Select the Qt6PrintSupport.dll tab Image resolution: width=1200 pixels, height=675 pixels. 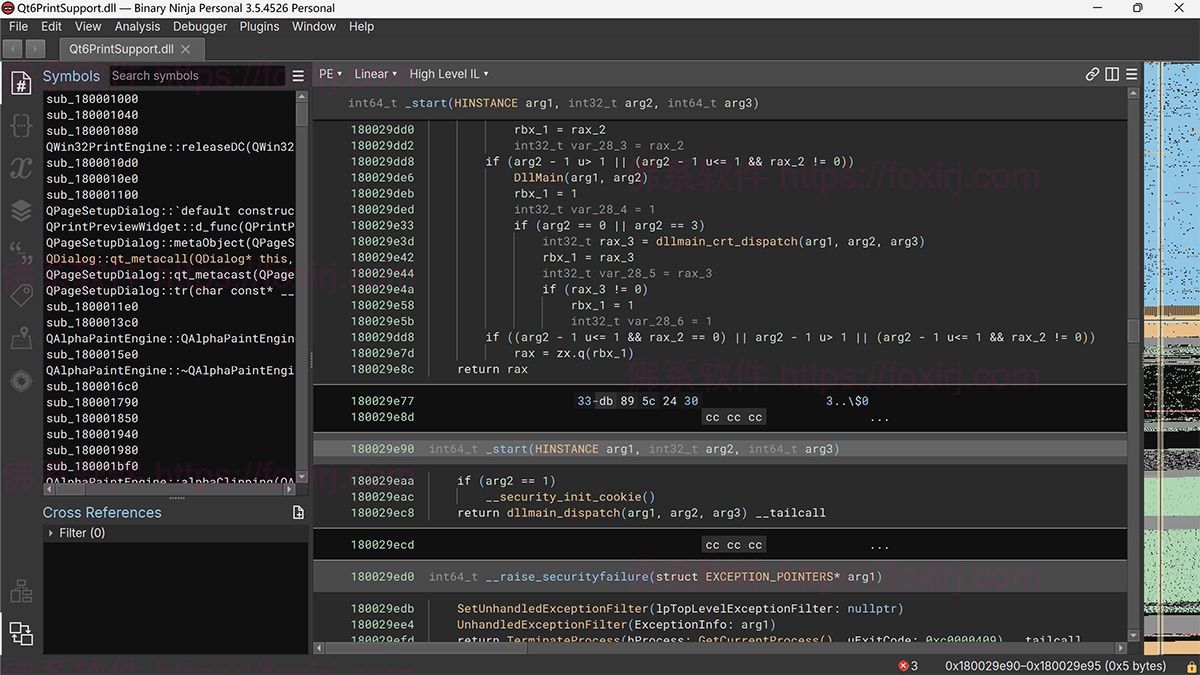(120, 49)
